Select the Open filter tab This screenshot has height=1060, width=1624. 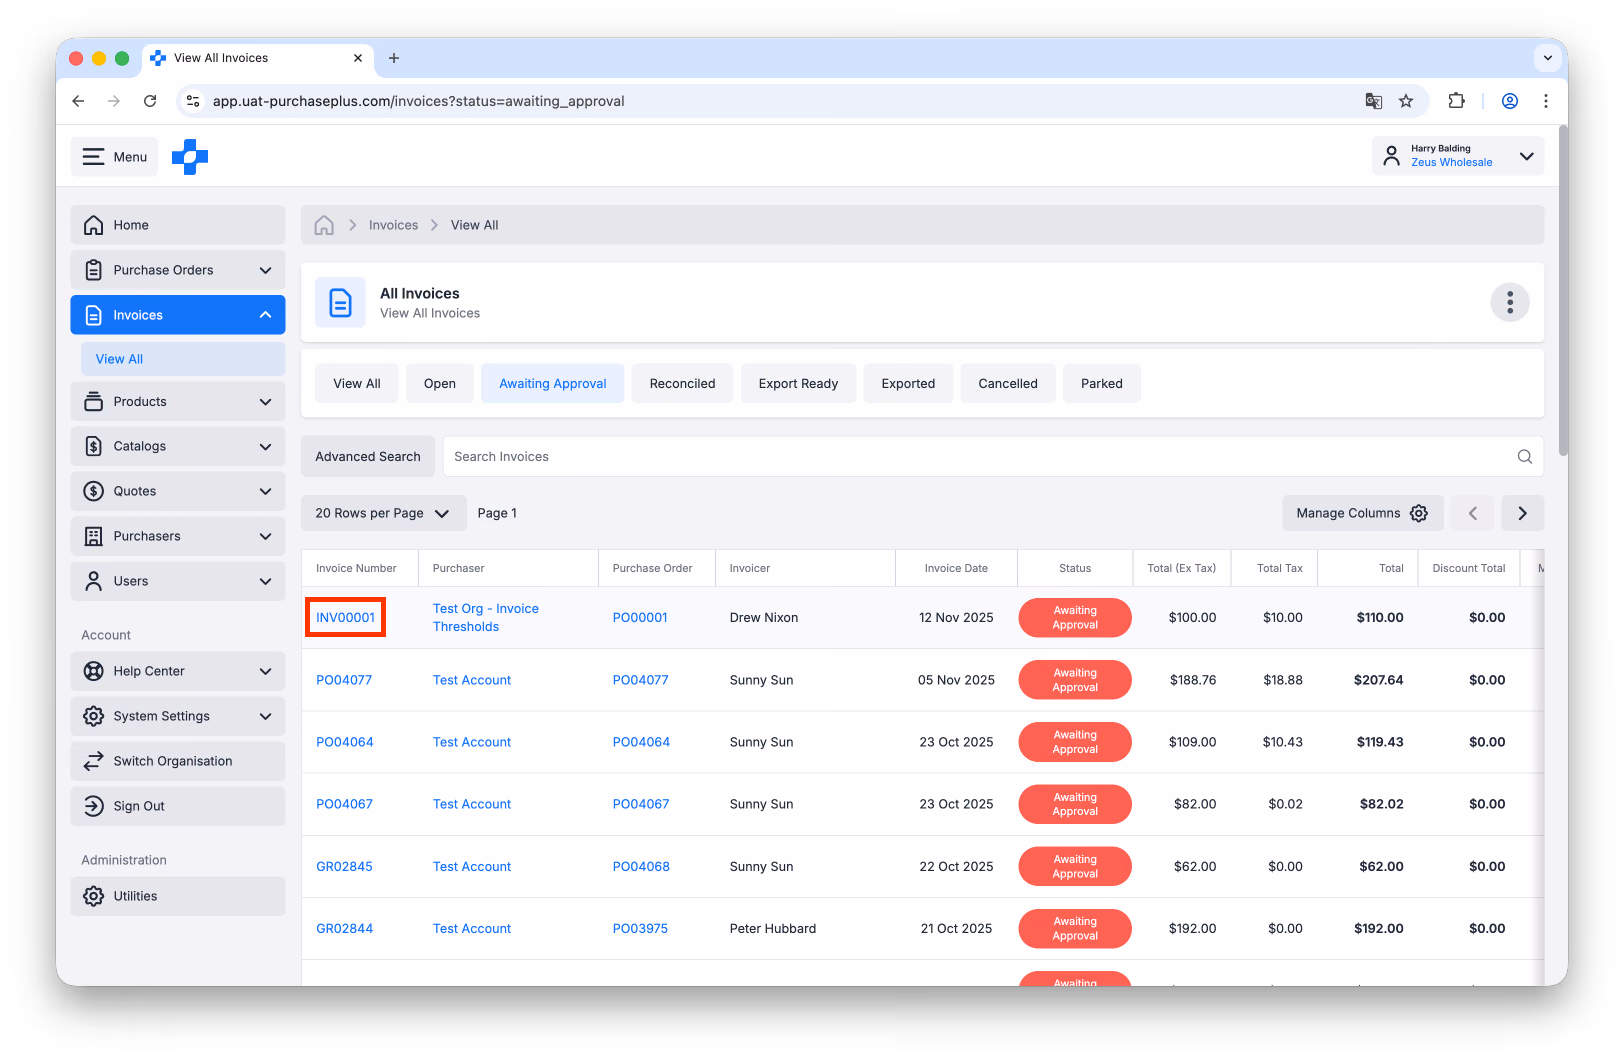click(x=440, y=384)
